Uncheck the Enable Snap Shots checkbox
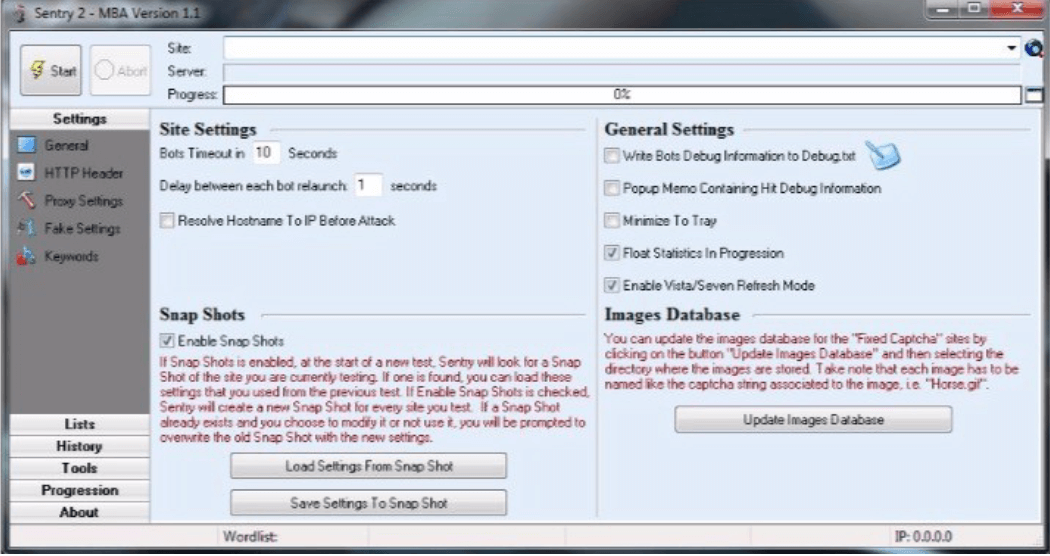The width and height of the screenshot is (1050, 556). click(168, 341)
